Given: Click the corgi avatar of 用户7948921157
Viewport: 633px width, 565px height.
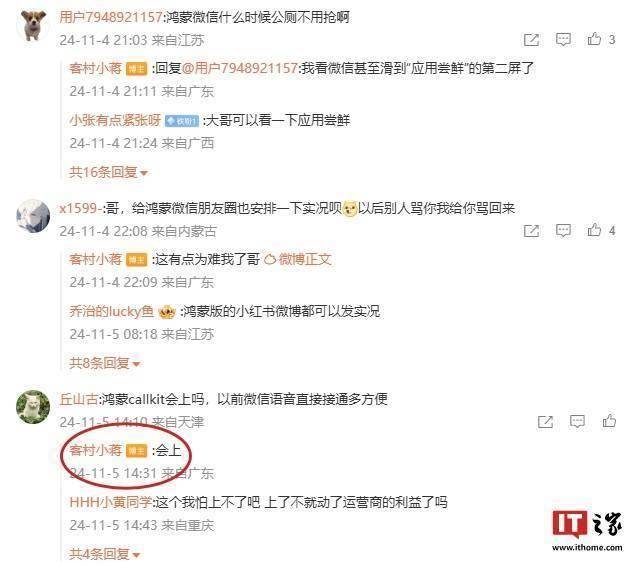Looking at the screenshot, I should 33,25.
